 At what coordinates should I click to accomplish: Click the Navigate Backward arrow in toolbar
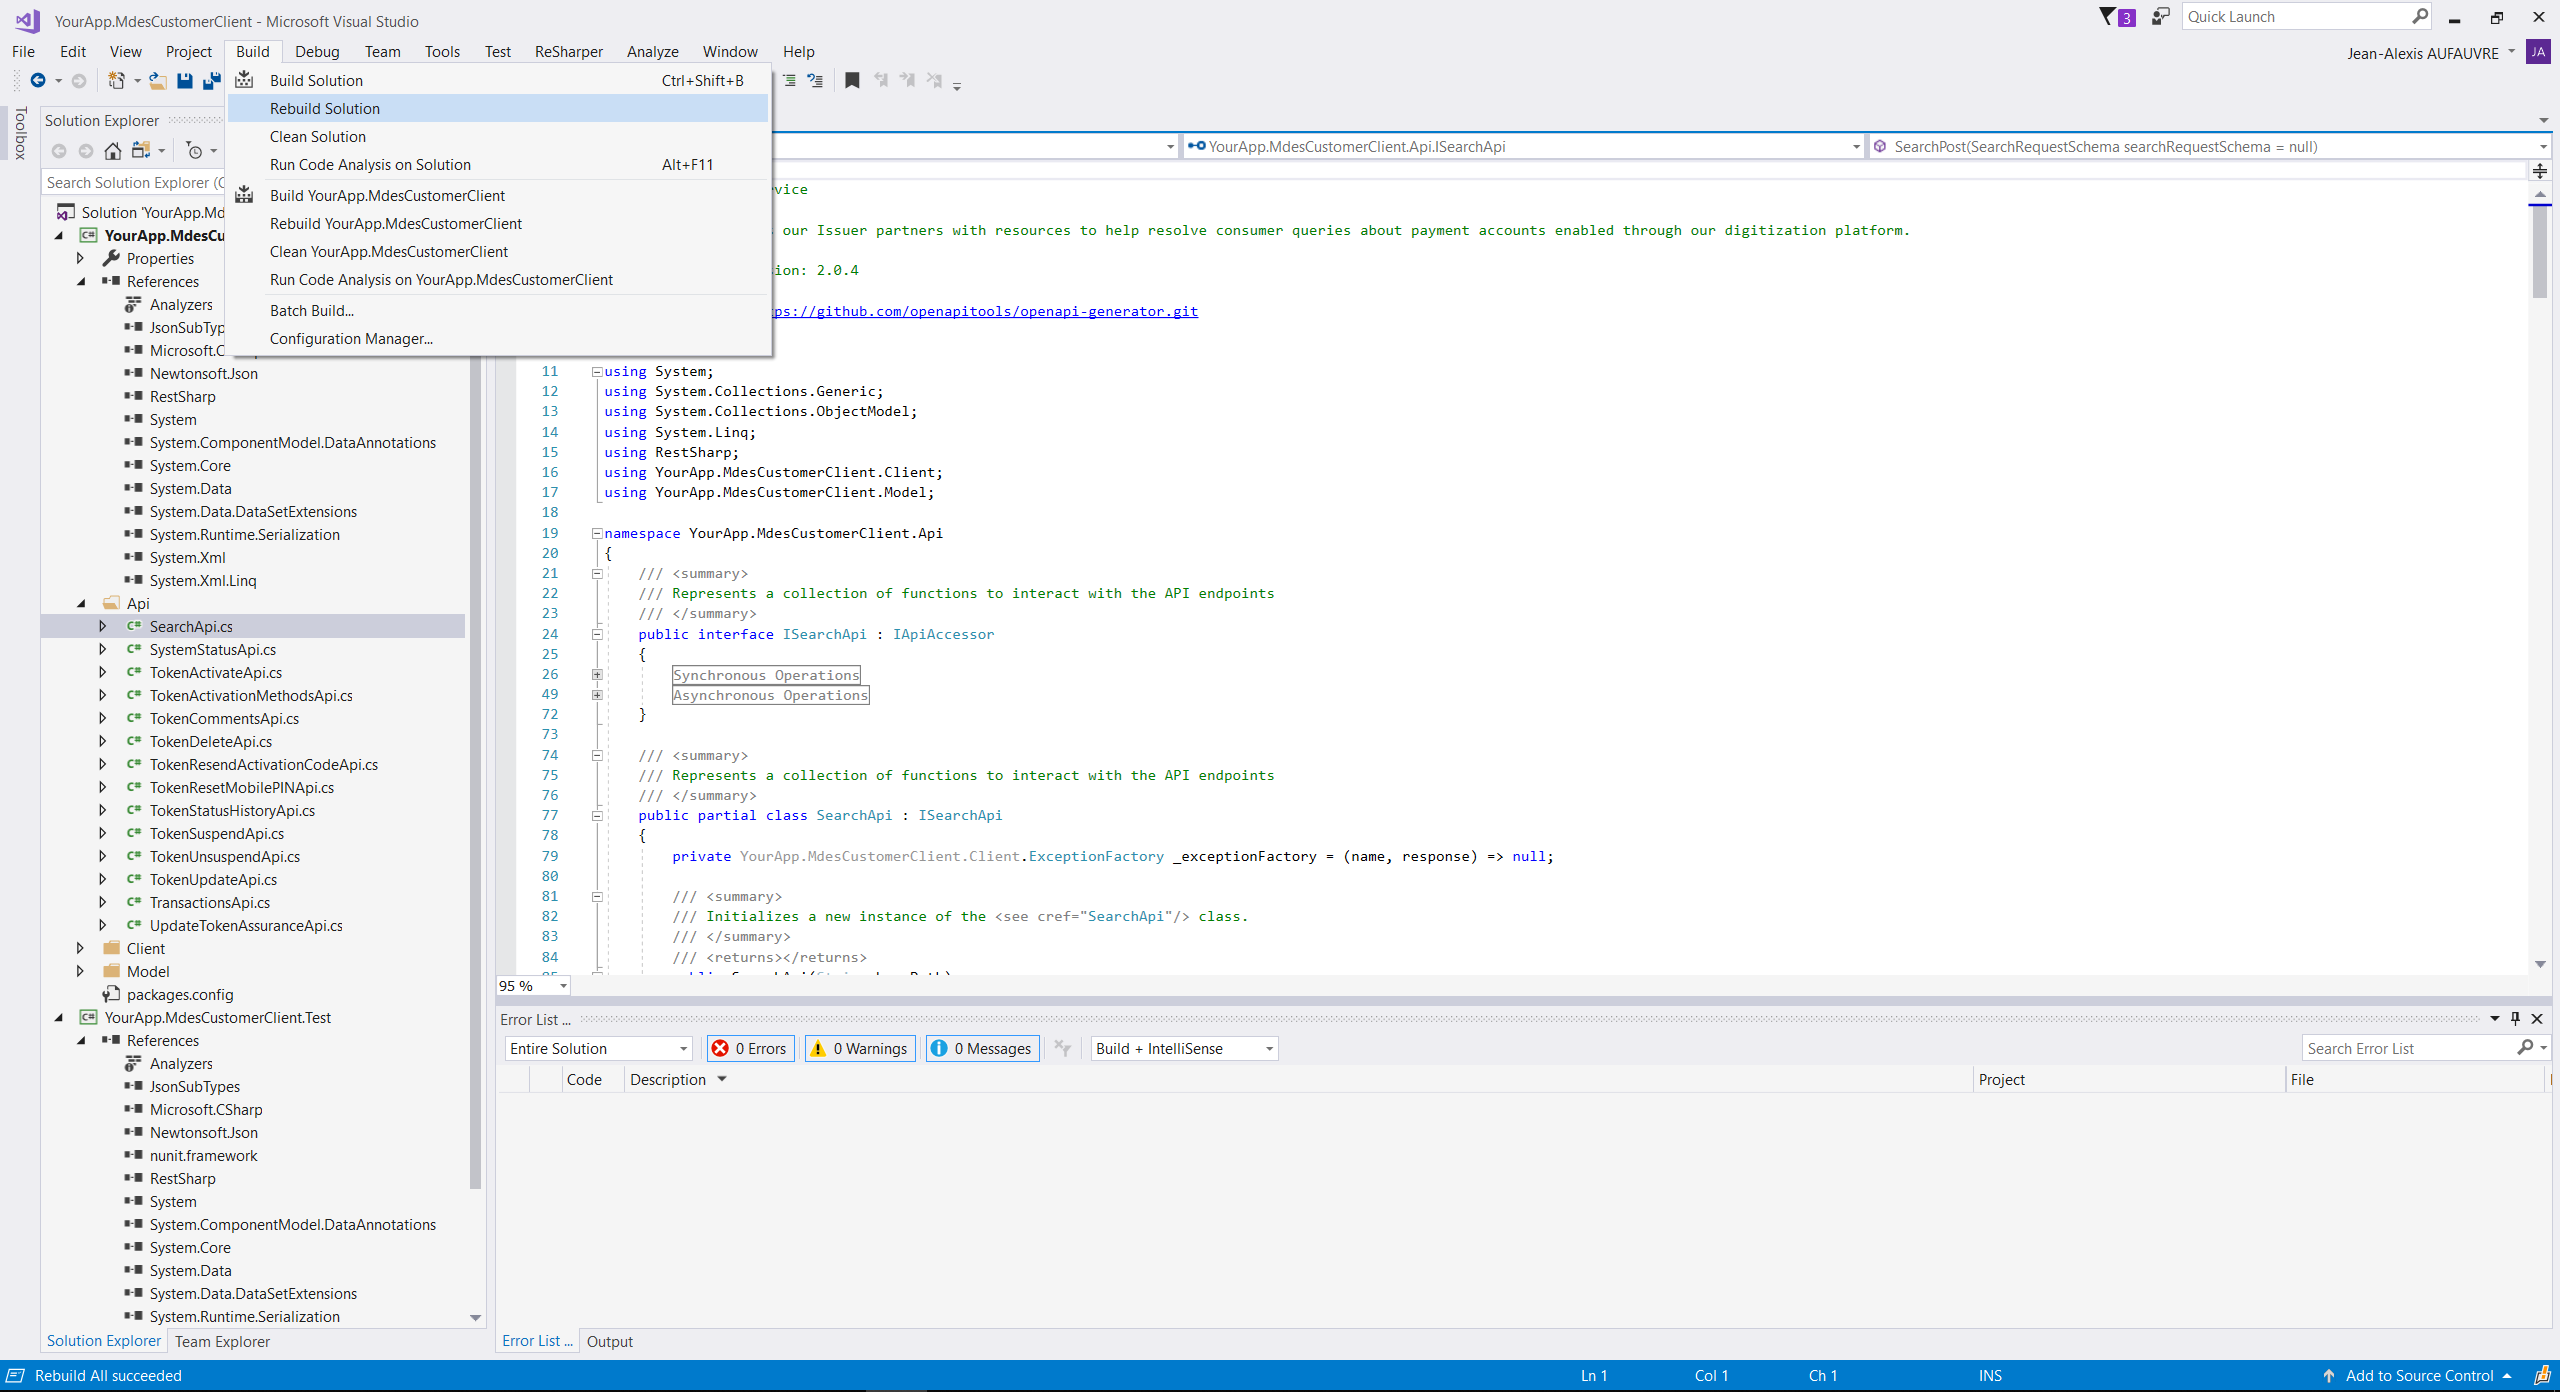(38, 80)
